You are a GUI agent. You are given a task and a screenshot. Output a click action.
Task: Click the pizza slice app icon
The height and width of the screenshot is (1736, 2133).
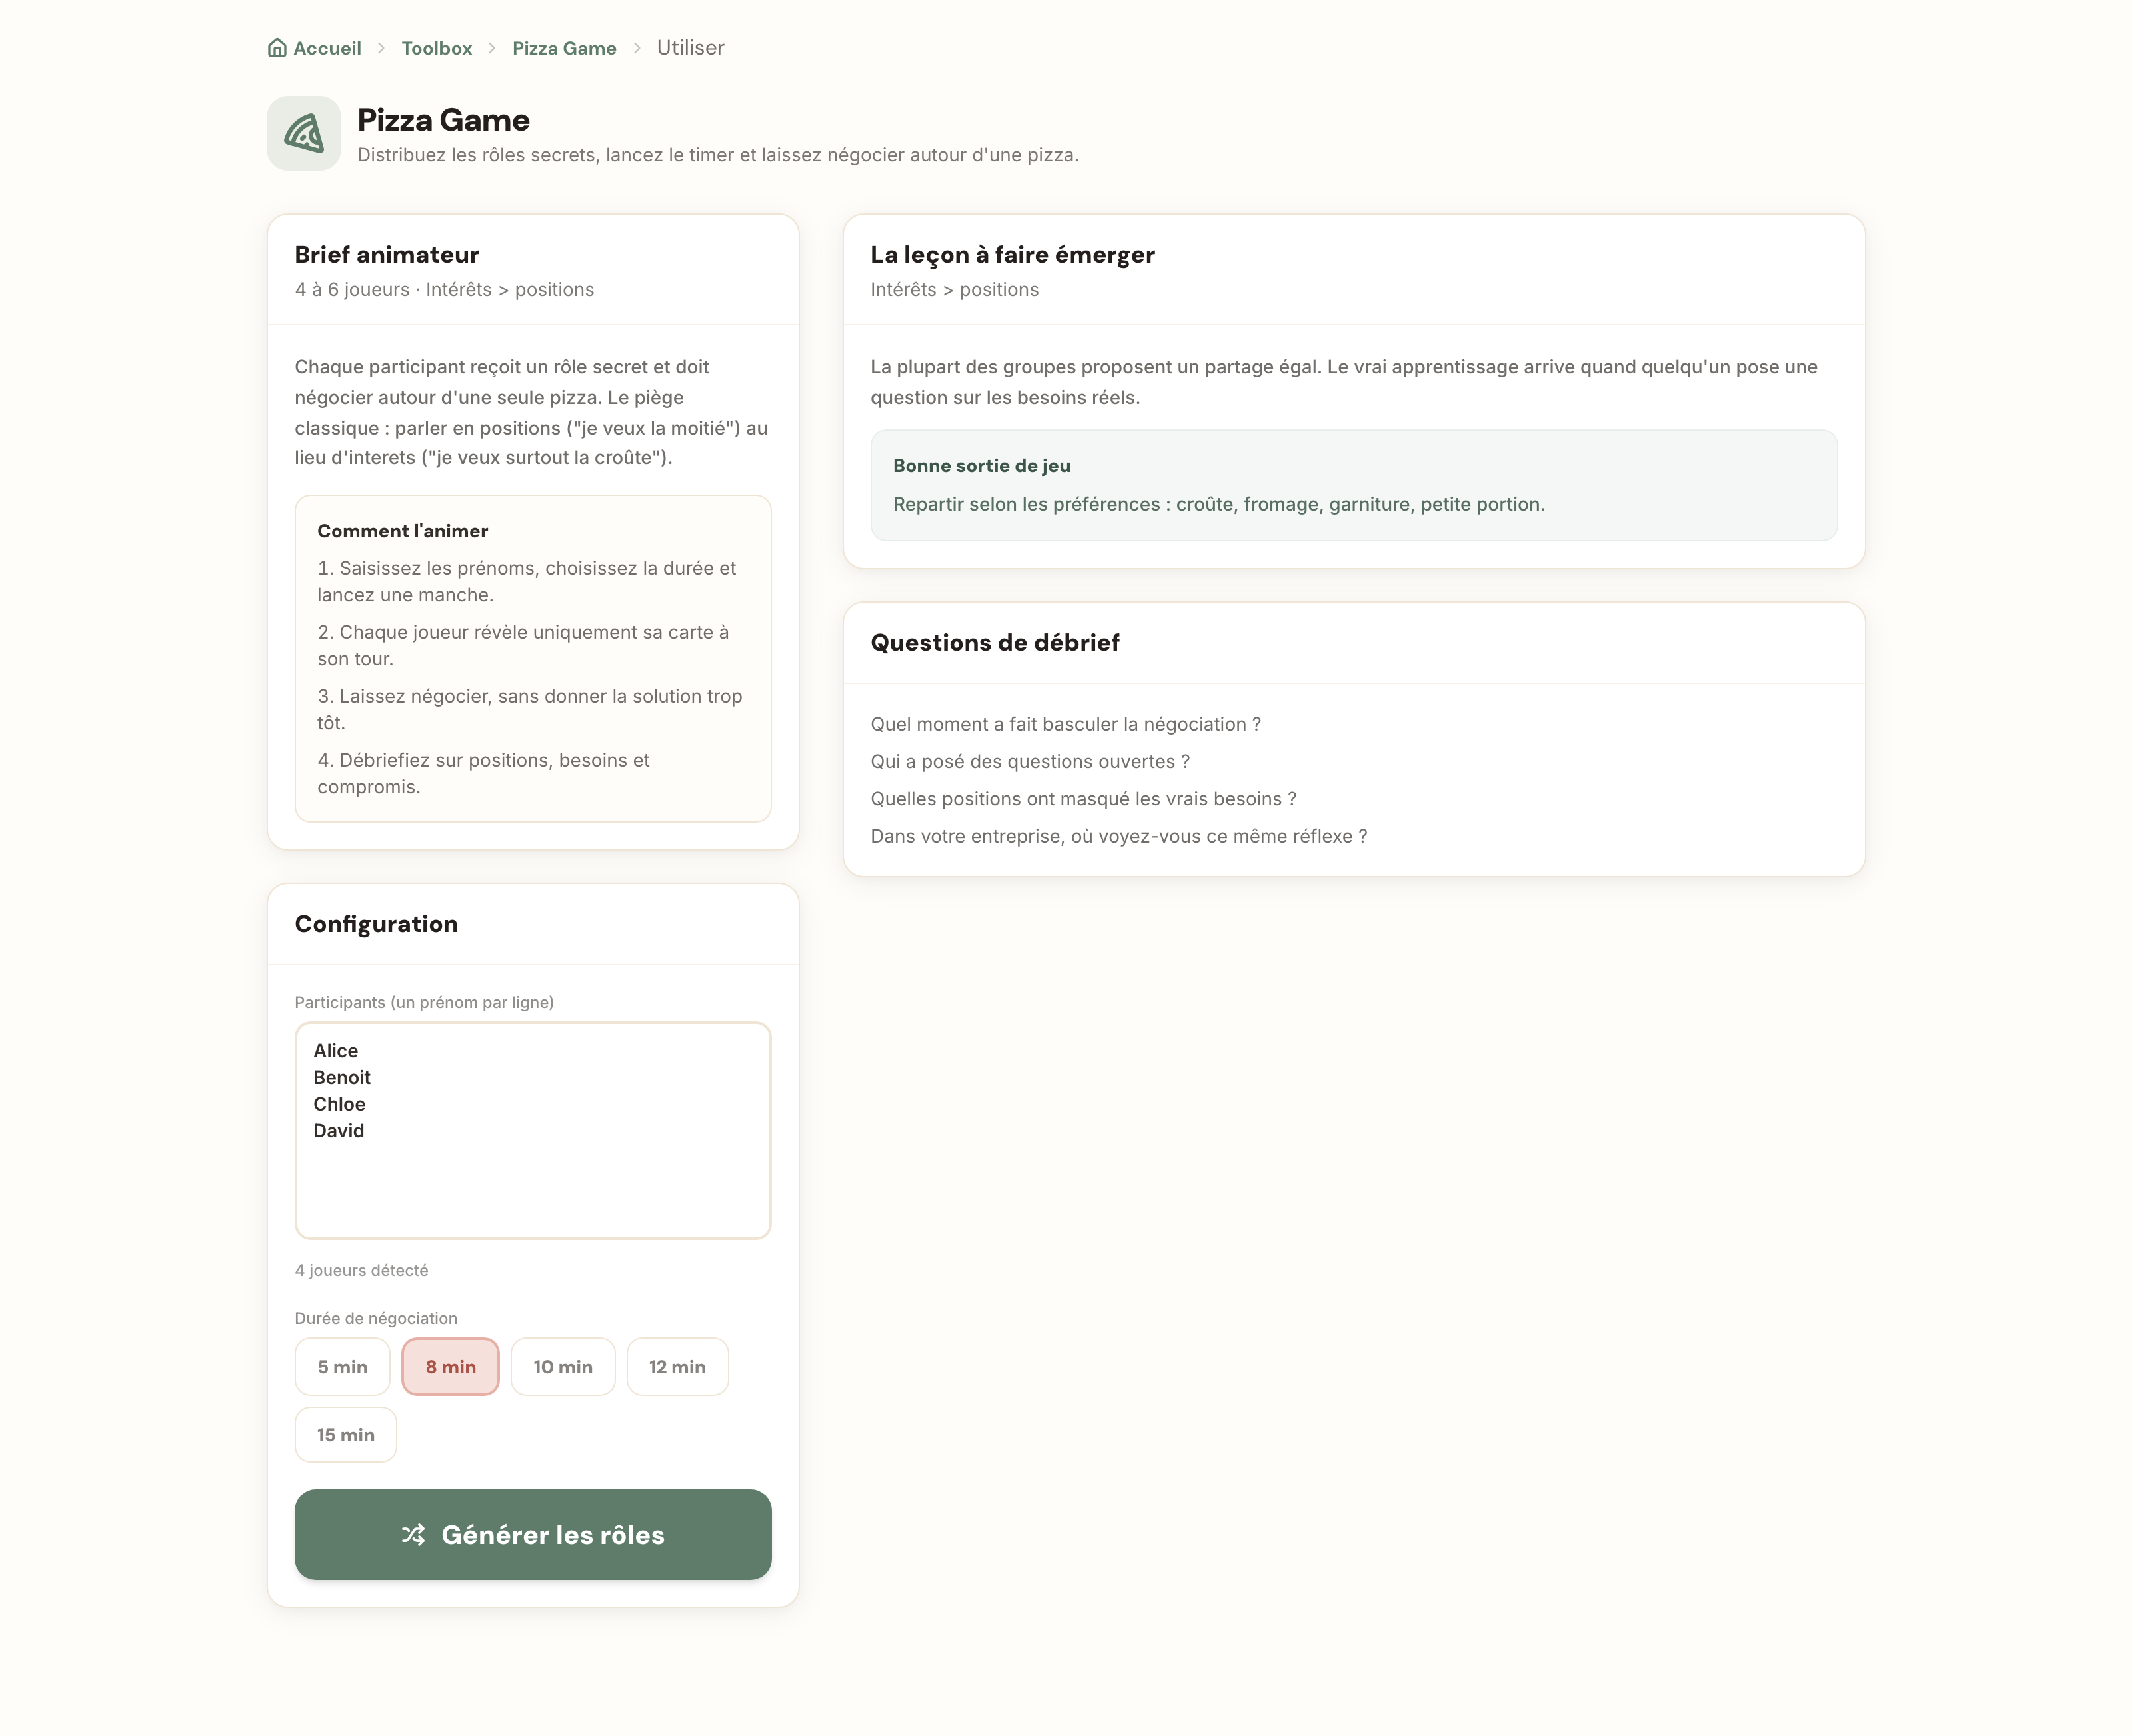click(304, 133)
